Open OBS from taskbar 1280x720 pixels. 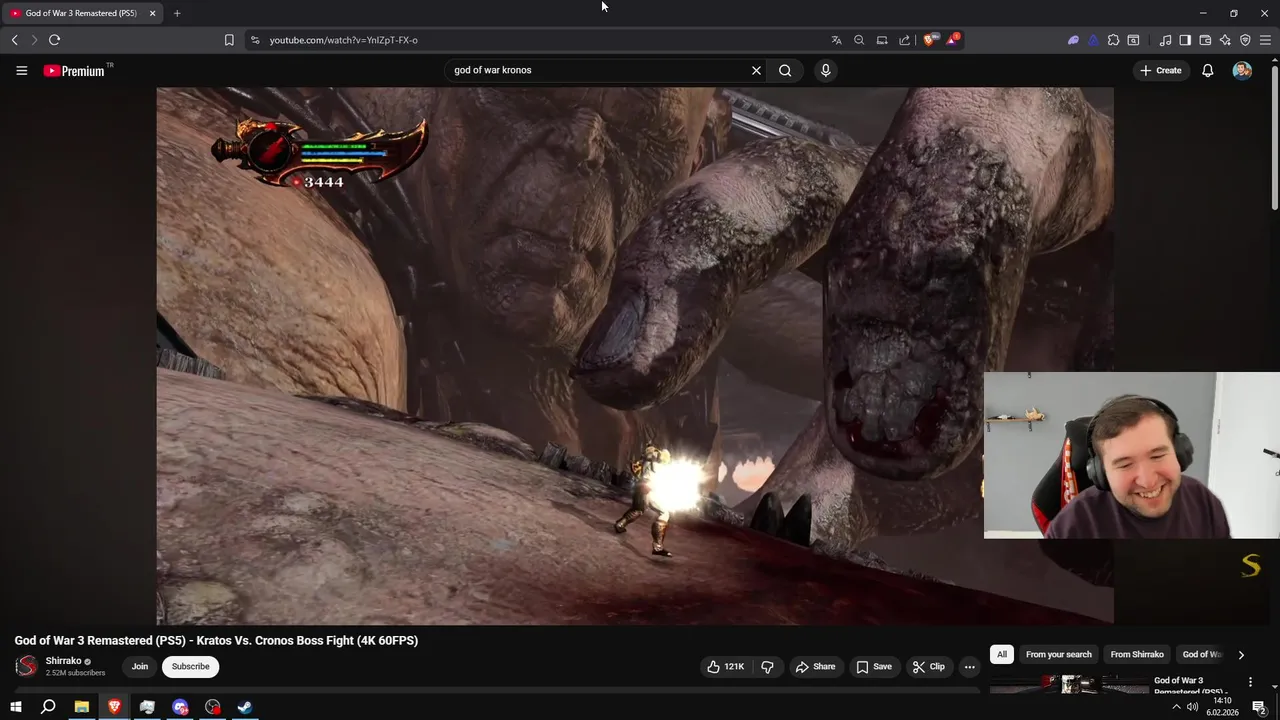point(213,707)
